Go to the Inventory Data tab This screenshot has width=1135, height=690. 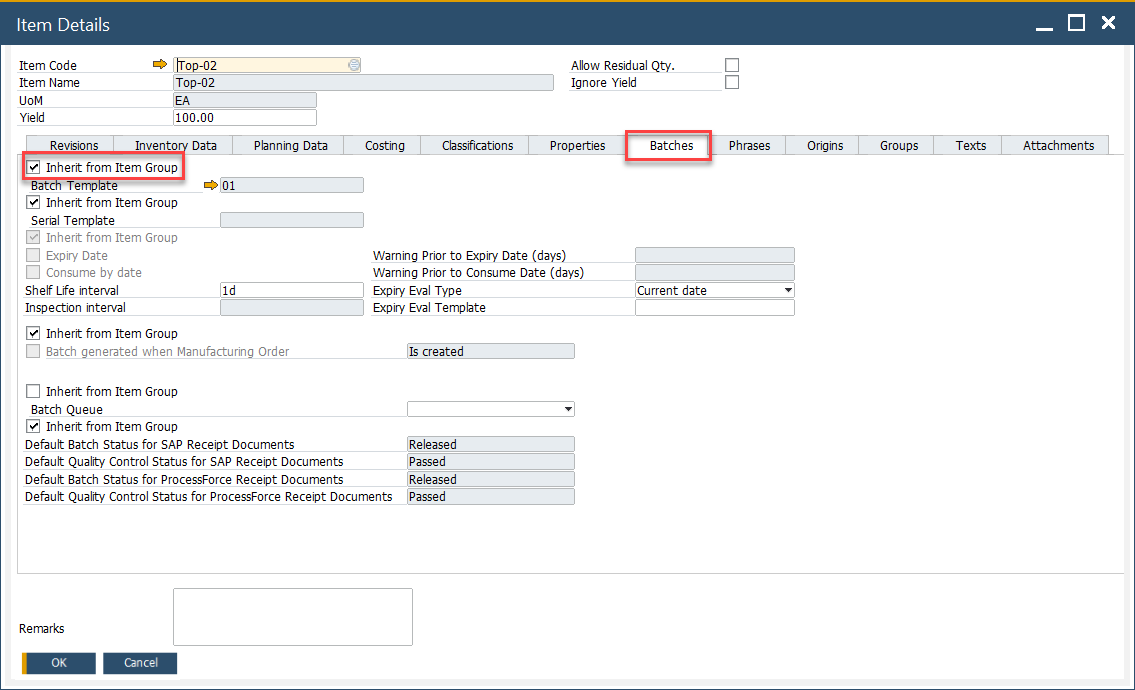click(x=176, y=146)
